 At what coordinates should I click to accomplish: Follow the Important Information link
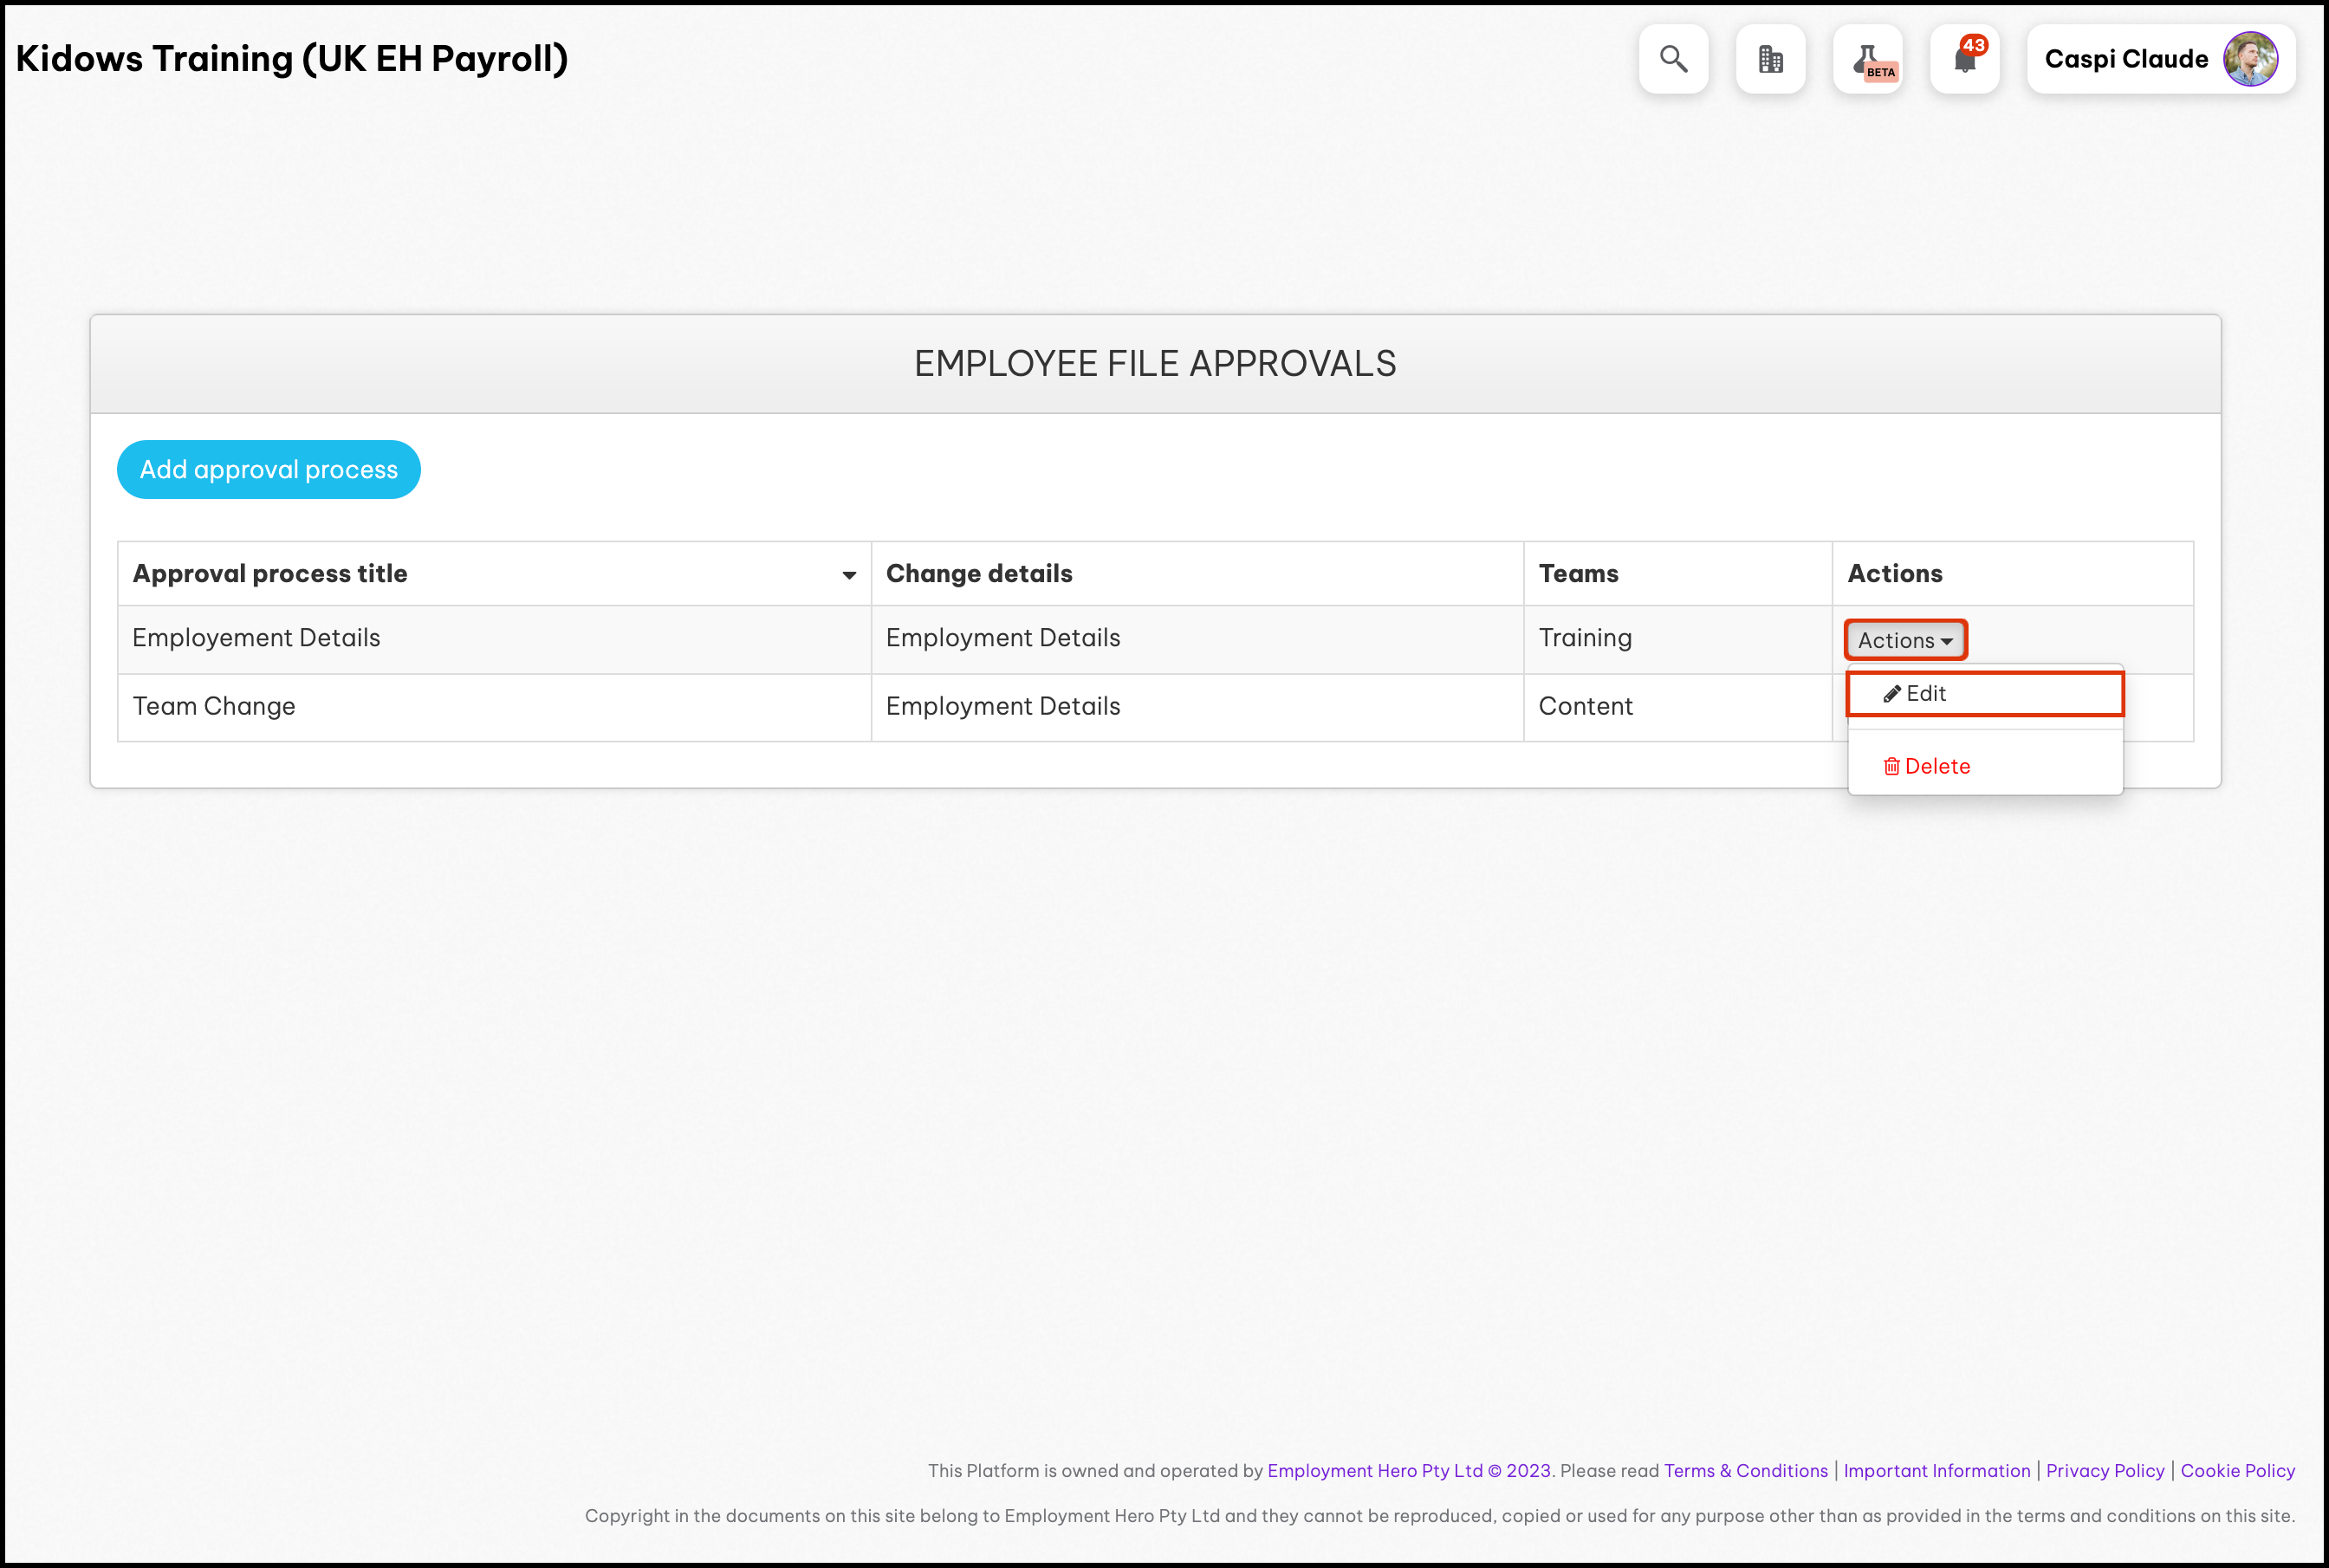(x=1936, y=1471)
